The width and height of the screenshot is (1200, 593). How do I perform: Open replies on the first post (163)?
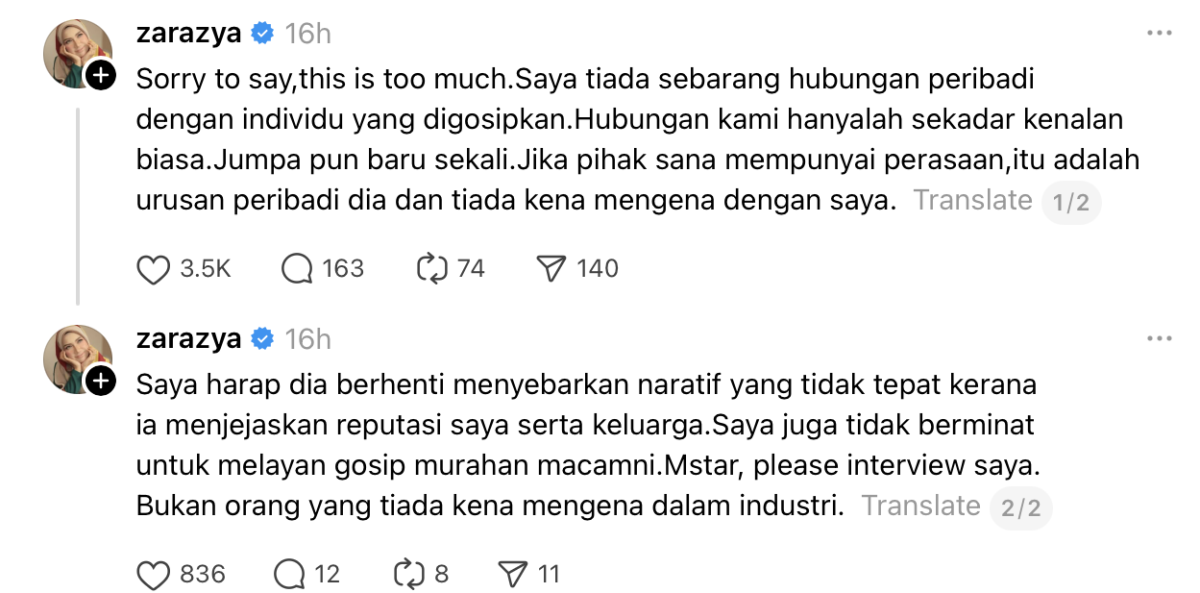click(298, 269)
